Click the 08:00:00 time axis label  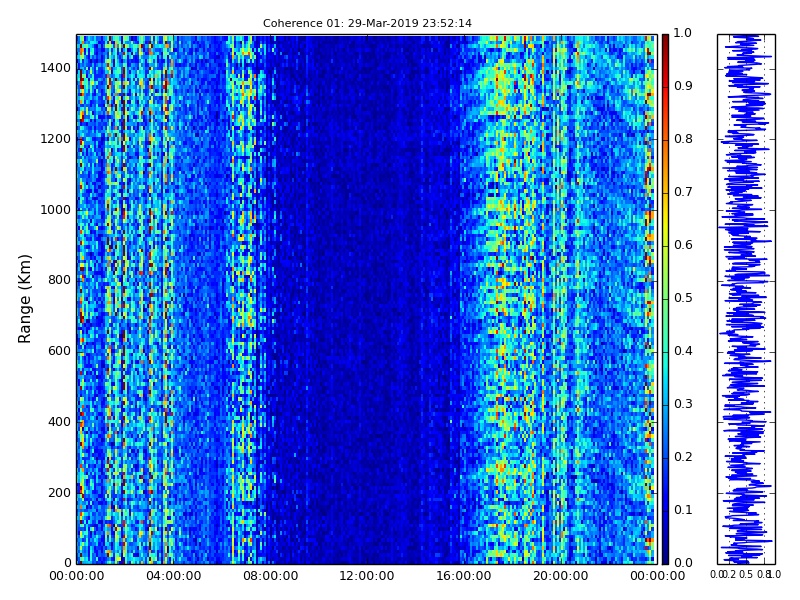(270, 577)
